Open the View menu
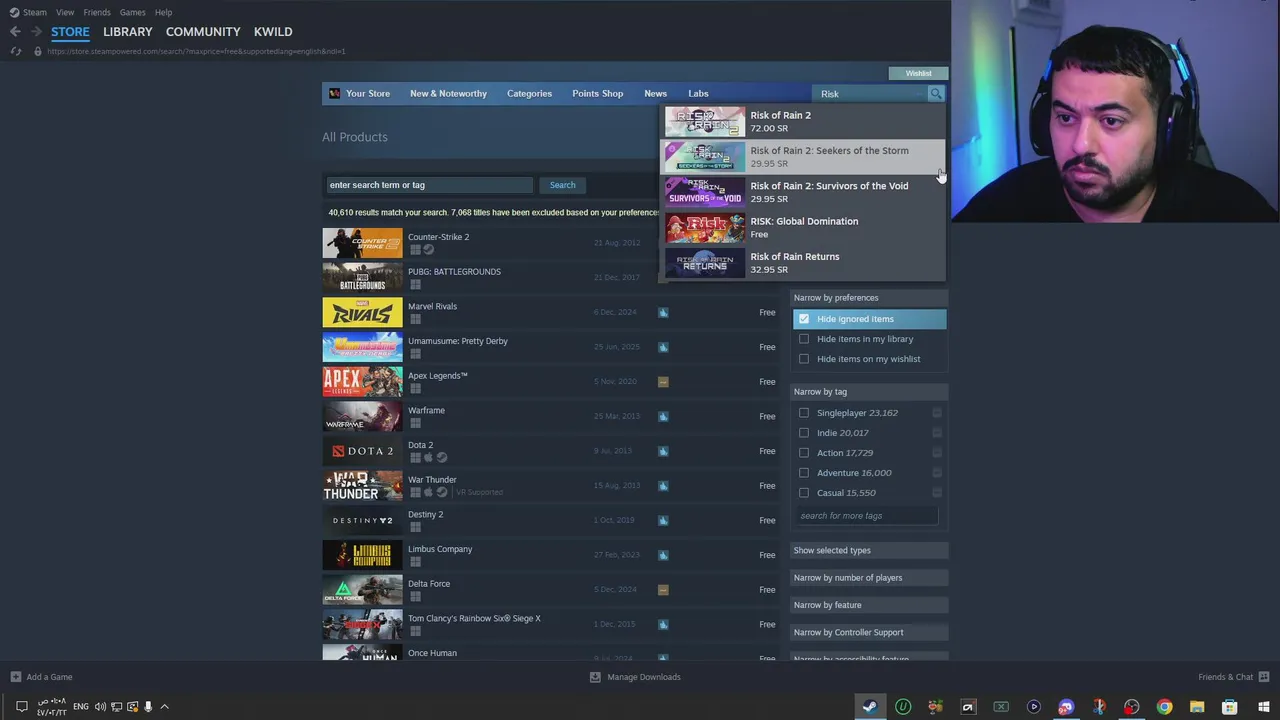 pyautogui.click(x=65, y=12)
